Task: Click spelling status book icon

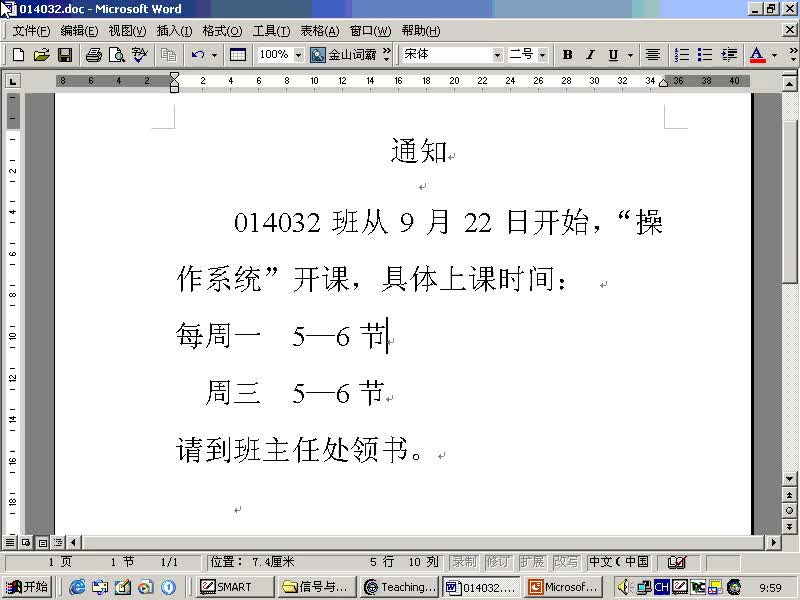Action: point(677,562)
